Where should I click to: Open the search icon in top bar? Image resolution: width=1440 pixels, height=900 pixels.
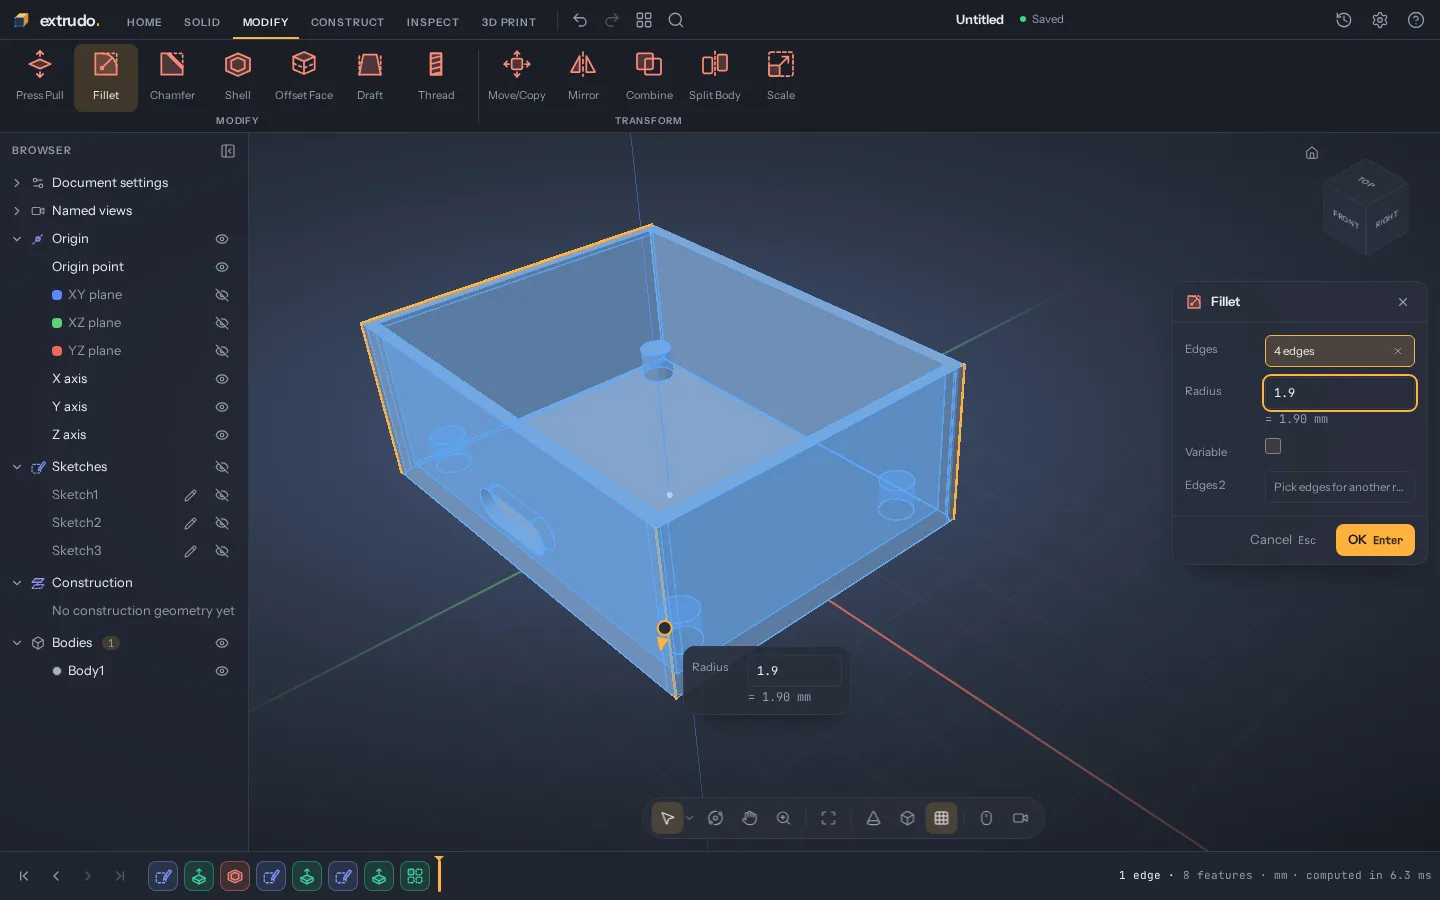click(x=676, y=20)
